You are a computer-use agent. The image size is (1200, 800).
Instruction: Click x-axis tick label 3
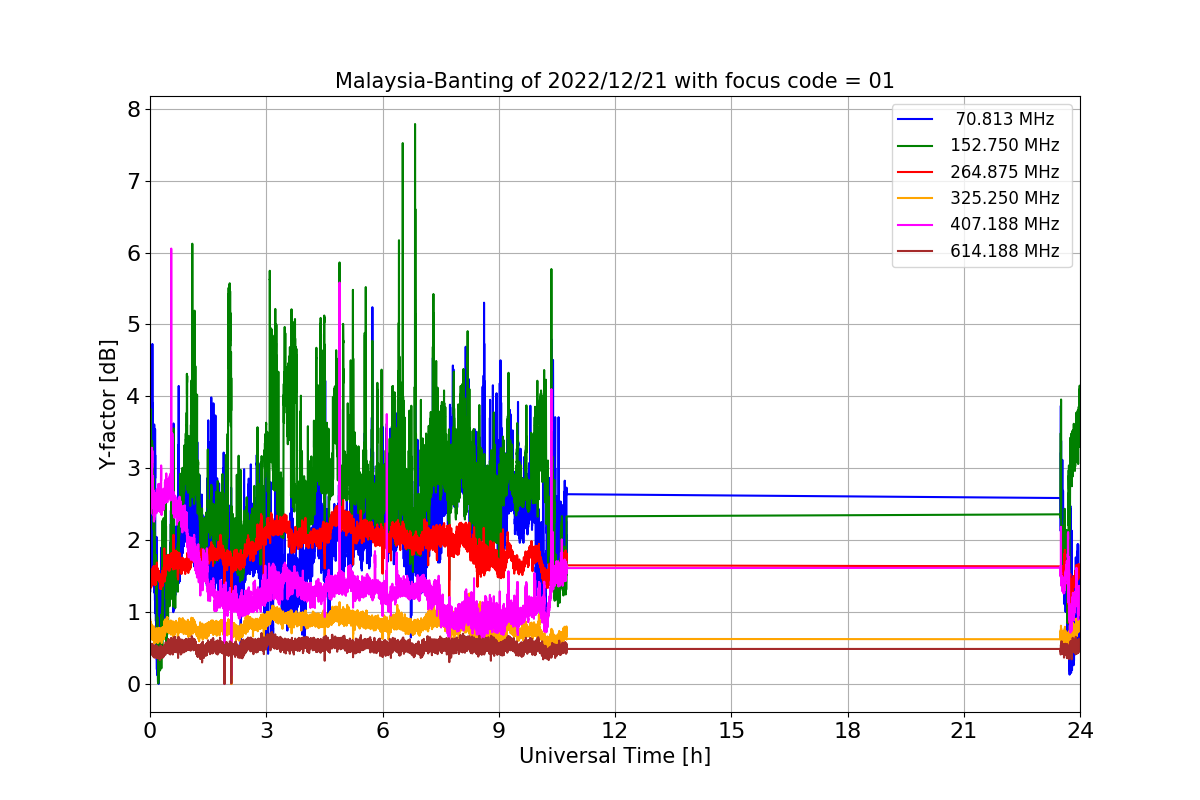(266, 731)
